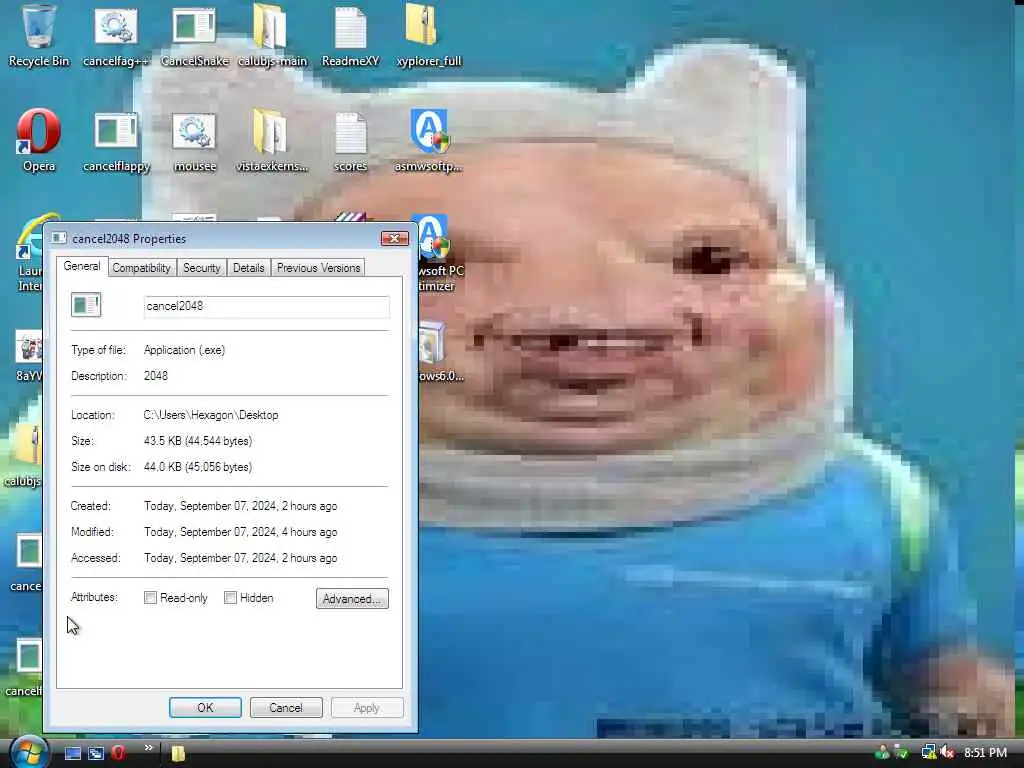Click the folder button on the taskbar
Image resolution: width=1024 pixels, height=768 pixels.
click(x=178, y=753)
